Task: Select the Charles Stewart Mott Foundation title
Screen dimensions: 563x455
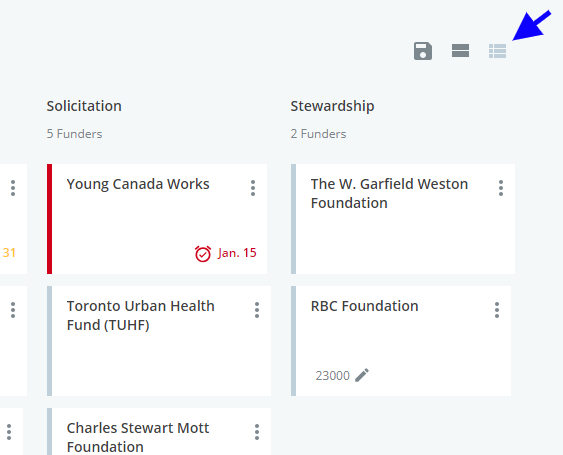Action: (x=138, y=437)
